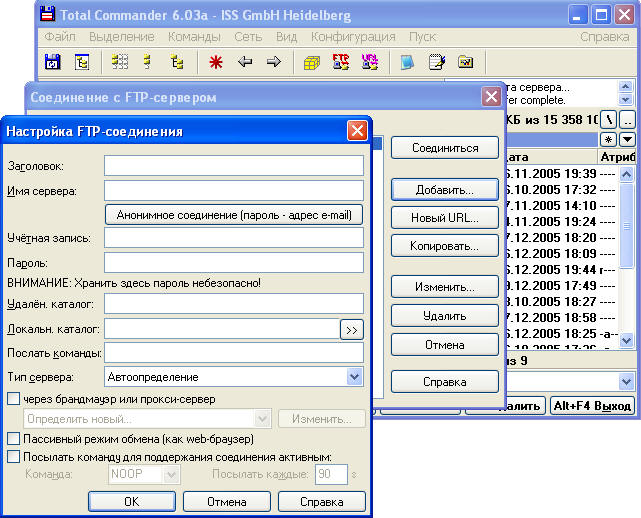
Task: Click the Послать команды field
Action: (234, 352)
